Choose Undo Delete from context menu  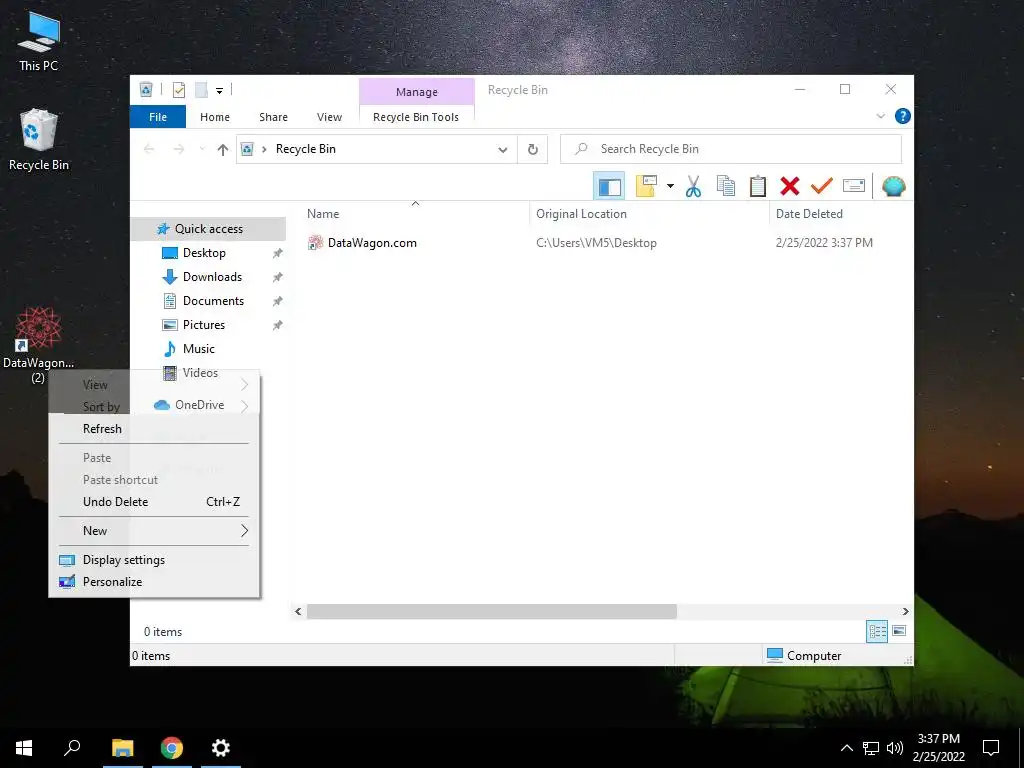pyautogui.click(x=154, y=502)
